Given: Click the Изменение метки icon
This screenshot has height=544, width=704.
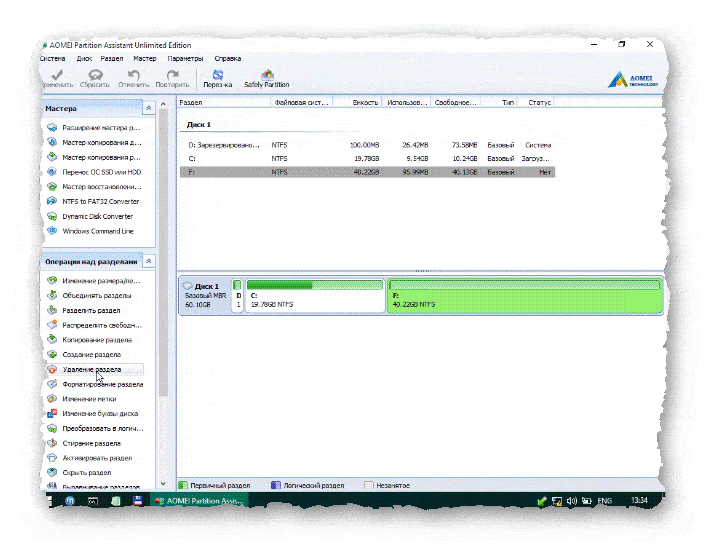Looking at the screenshot, I should tap(52, 399).
